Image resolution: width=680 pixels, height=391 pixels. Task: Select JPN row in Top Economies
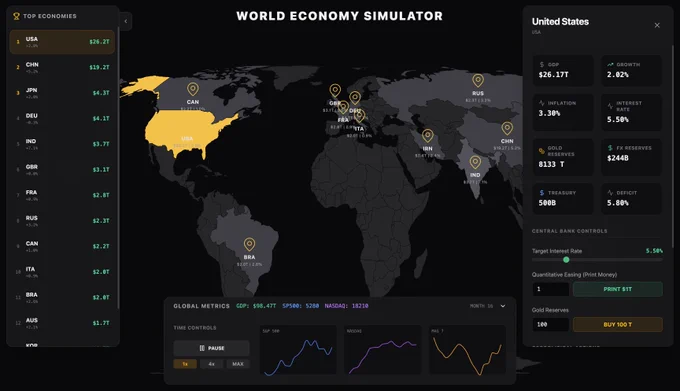pyautogui.click(x=62, y=93)
